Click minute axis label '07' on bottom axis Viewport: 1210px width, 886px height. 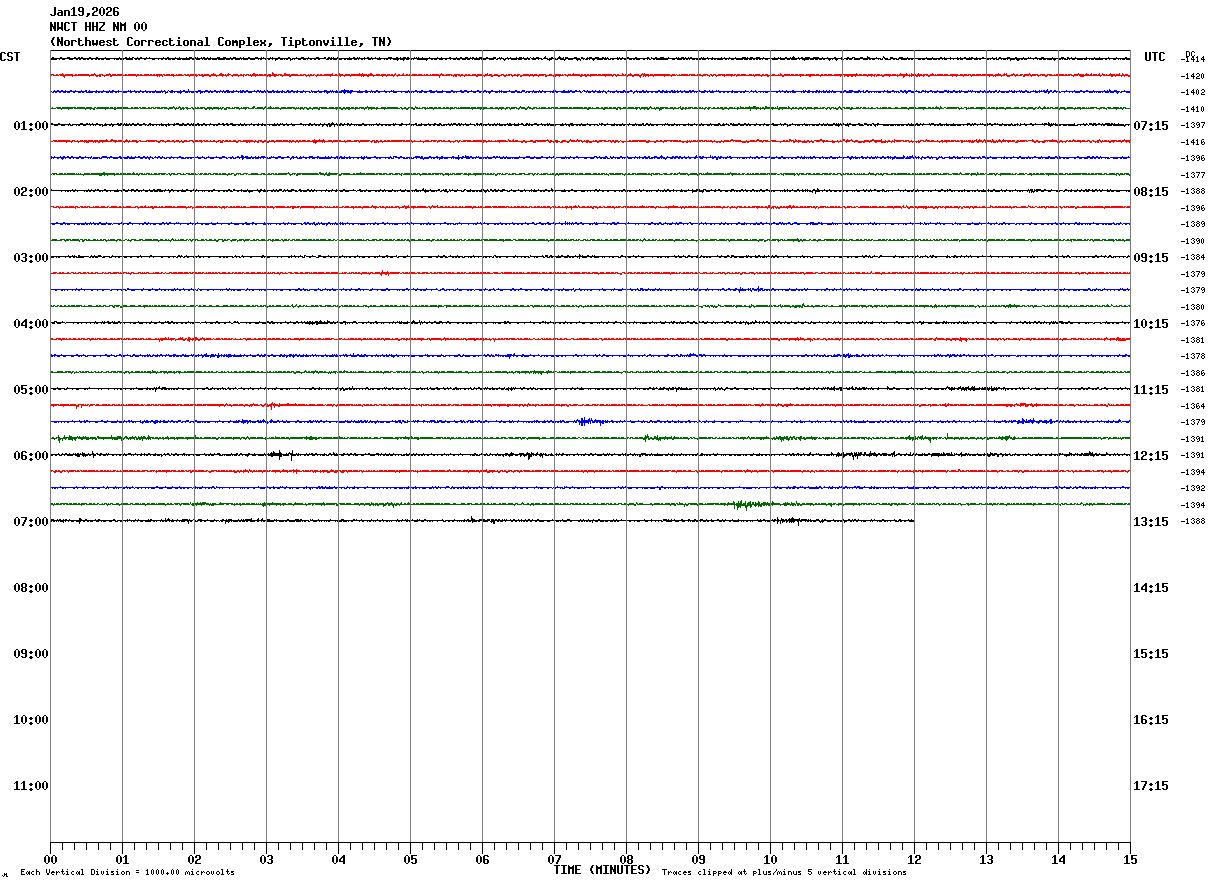554,860
